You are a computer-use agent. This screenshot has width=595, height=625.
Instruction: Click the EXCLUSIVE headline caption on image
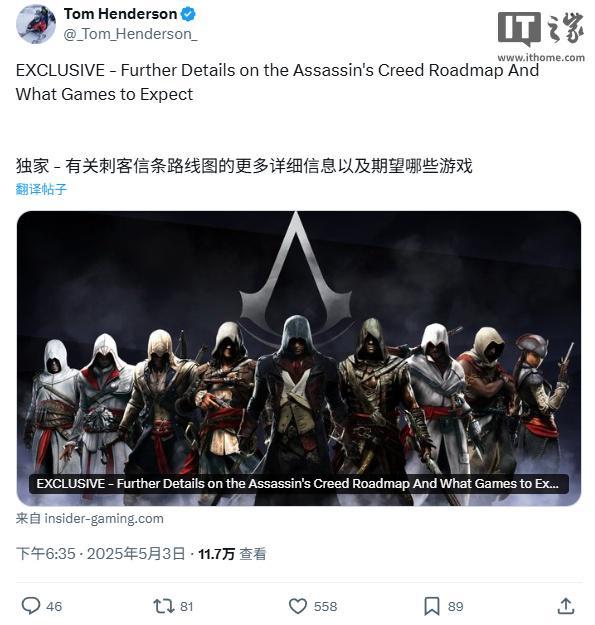[x=298, y=483]
